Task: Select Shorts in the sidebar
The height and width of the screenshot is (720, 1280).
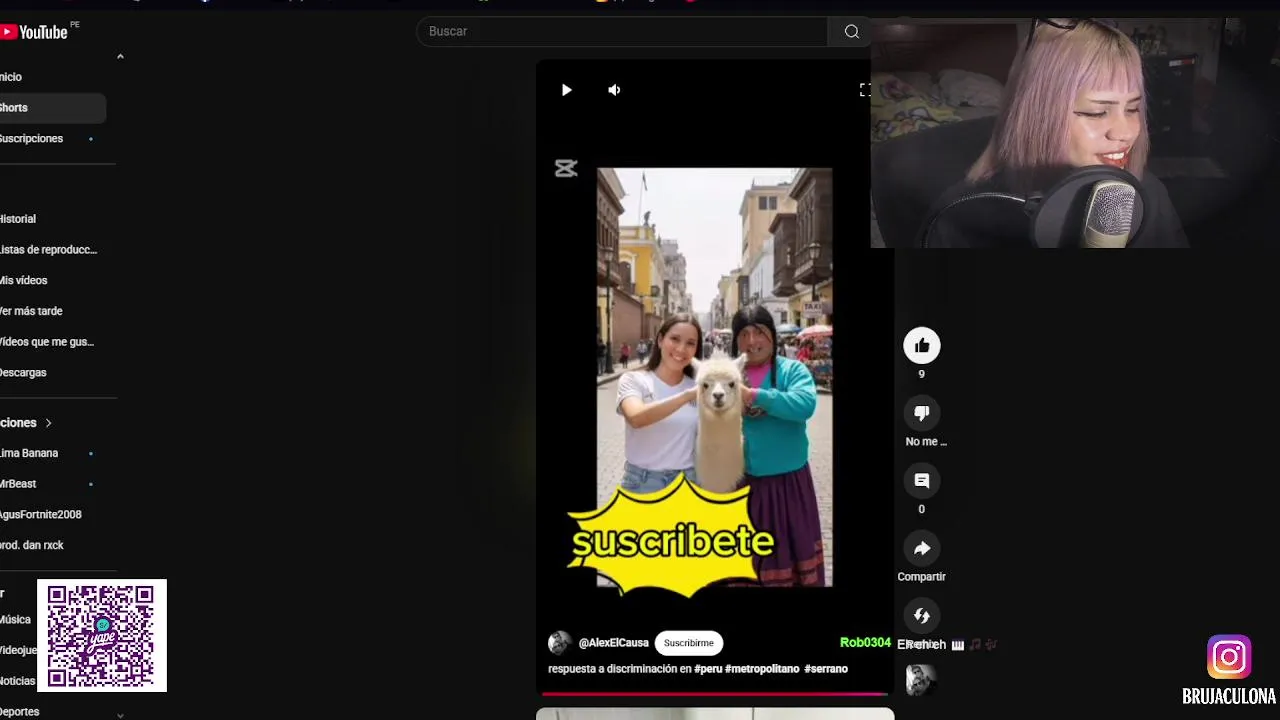Action: point(52,108)
